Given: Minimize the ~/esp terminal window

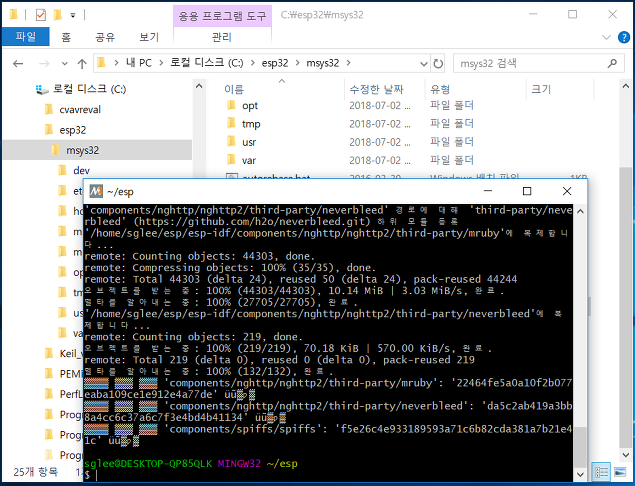Looking at the screenshot, I should click(488, 191).
